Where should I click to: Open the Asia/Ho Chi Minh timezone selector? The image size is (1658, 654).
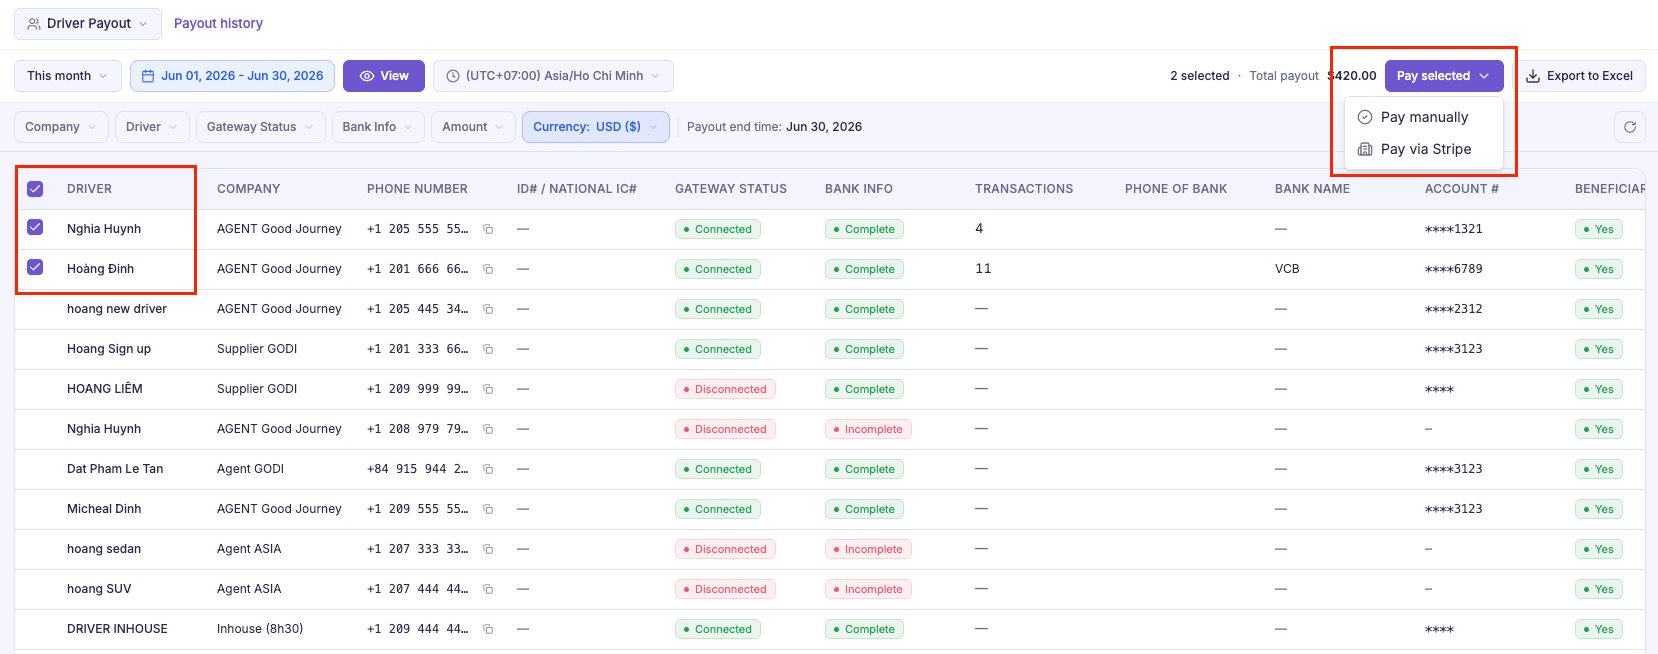pyautogui.click(x=553, y=76)
